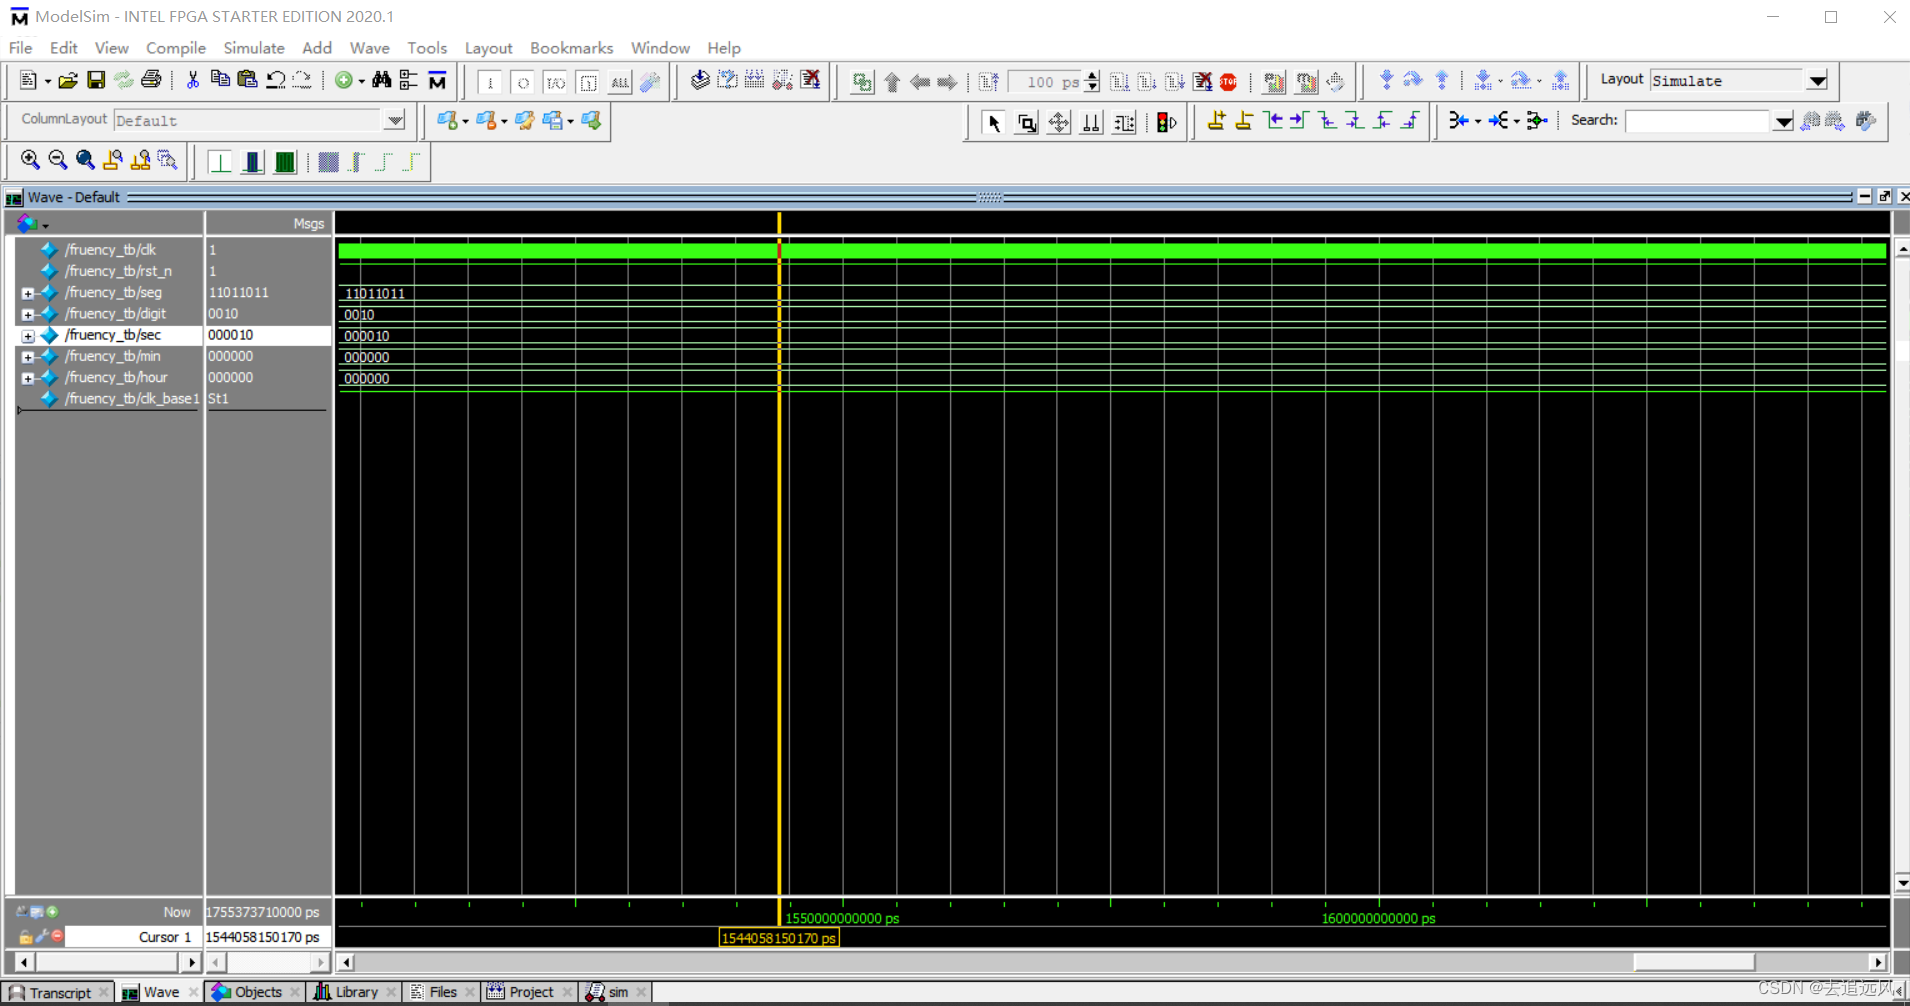1910x1006 pixels.
Task: Open the ColumnLayout Default dropdown
Action: point(395,121)
